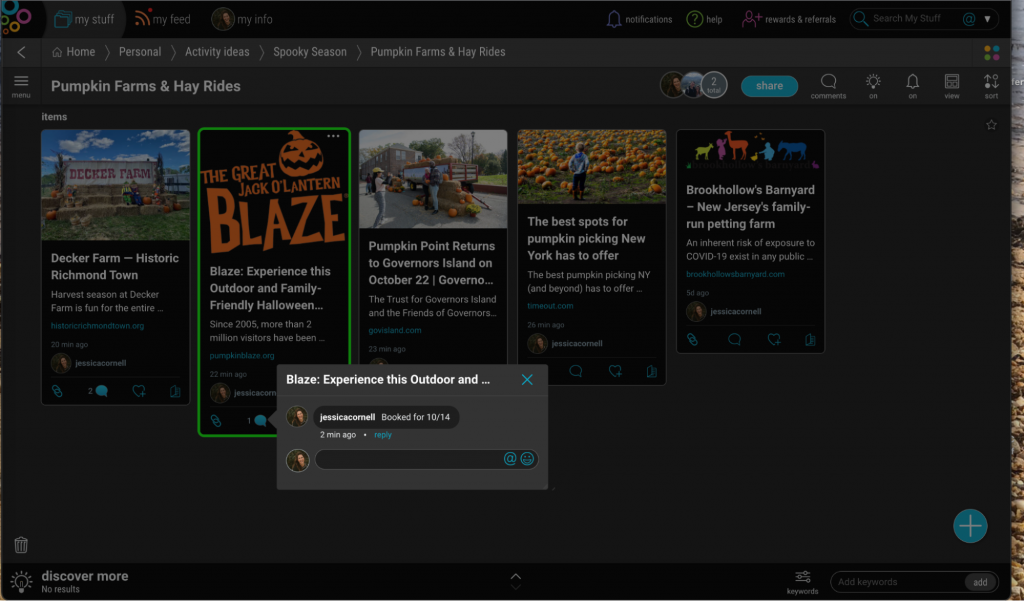Image resolution: width=1024 pixels, height=601 pixels.
Task: Open the search options dropdown arrow
Action: pyautogui.click(x=987, y=19)
